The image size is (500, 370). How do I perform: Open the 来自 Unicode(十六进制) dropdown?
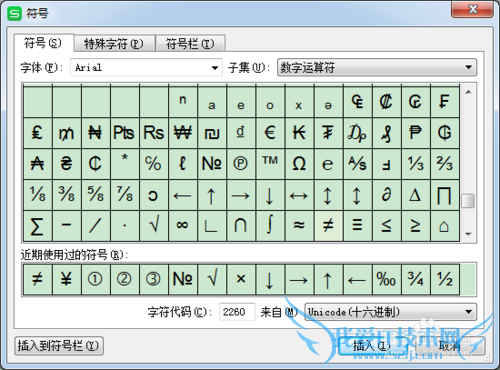(x=390, y=312)
